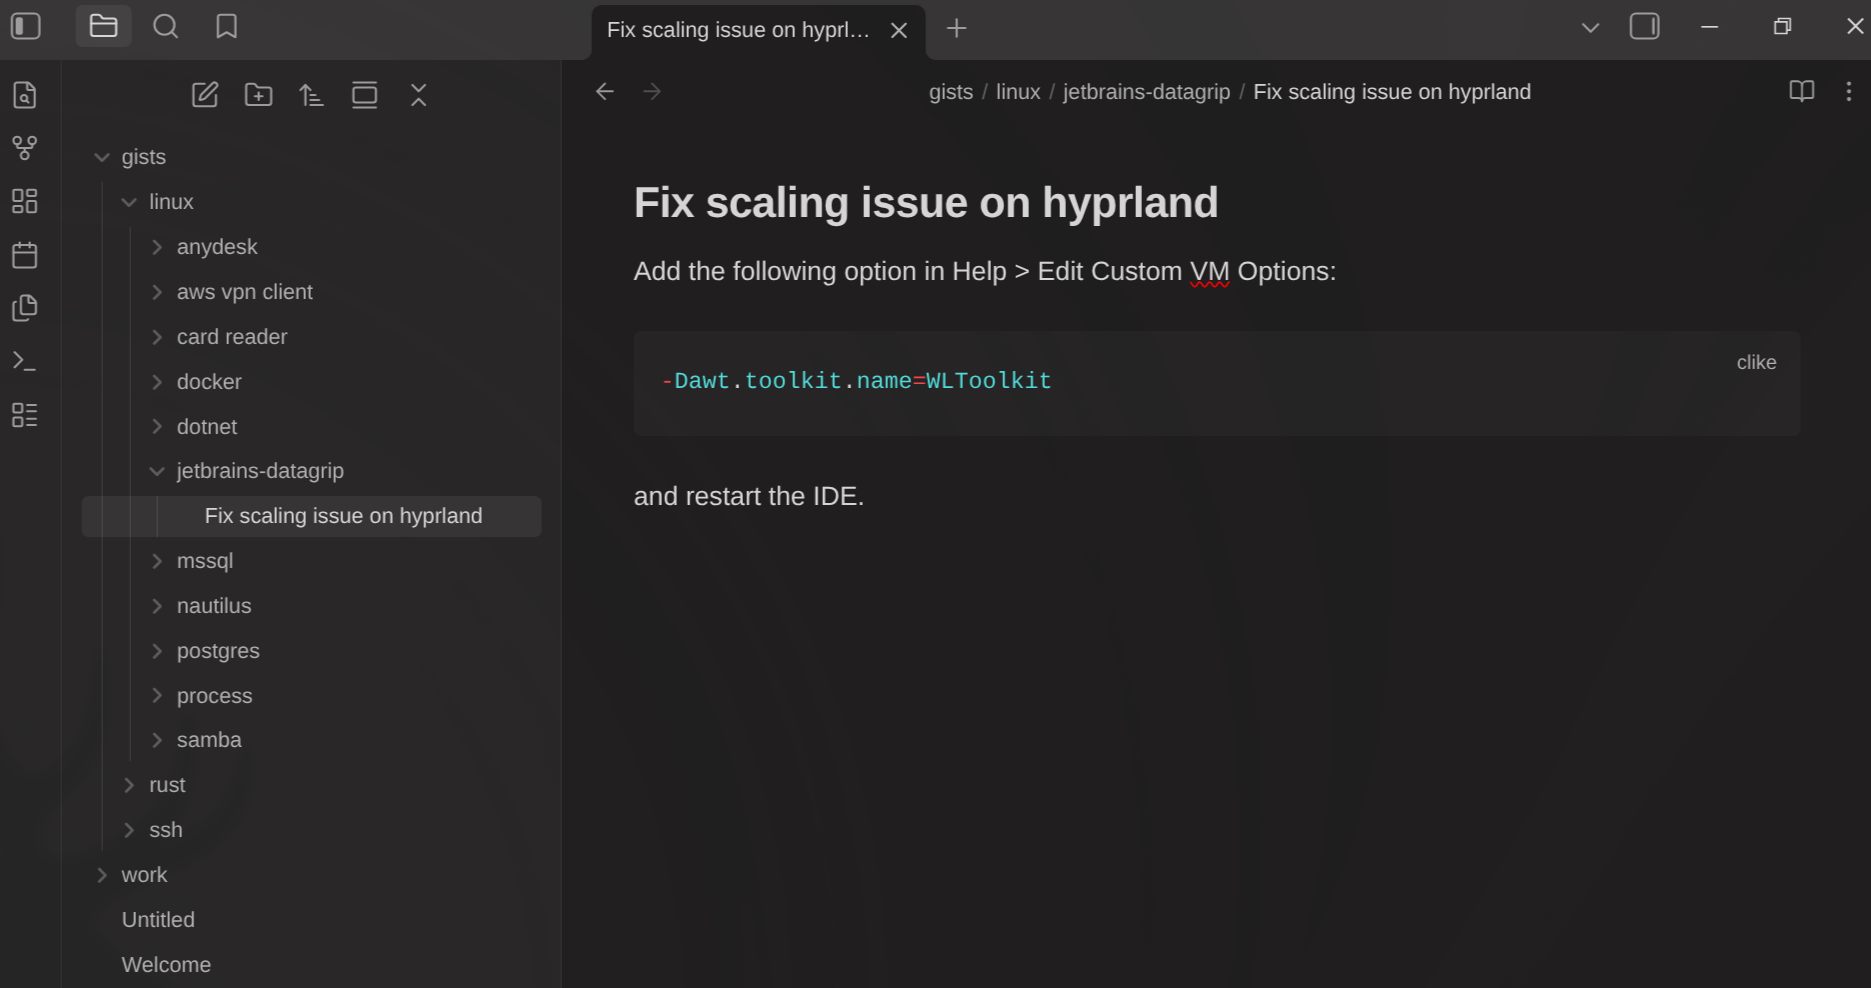The width and height of the screenshot is (1871, 988).
Task: Open the search panel icon
Action: click(166, 26)
